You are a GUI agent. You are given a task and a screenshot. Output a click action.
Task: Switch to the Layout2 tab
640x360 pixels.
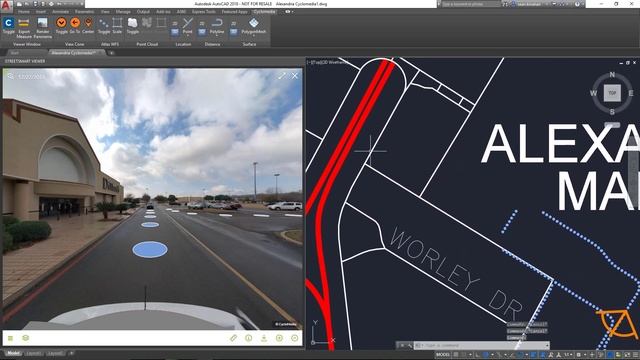click(55, 353)
